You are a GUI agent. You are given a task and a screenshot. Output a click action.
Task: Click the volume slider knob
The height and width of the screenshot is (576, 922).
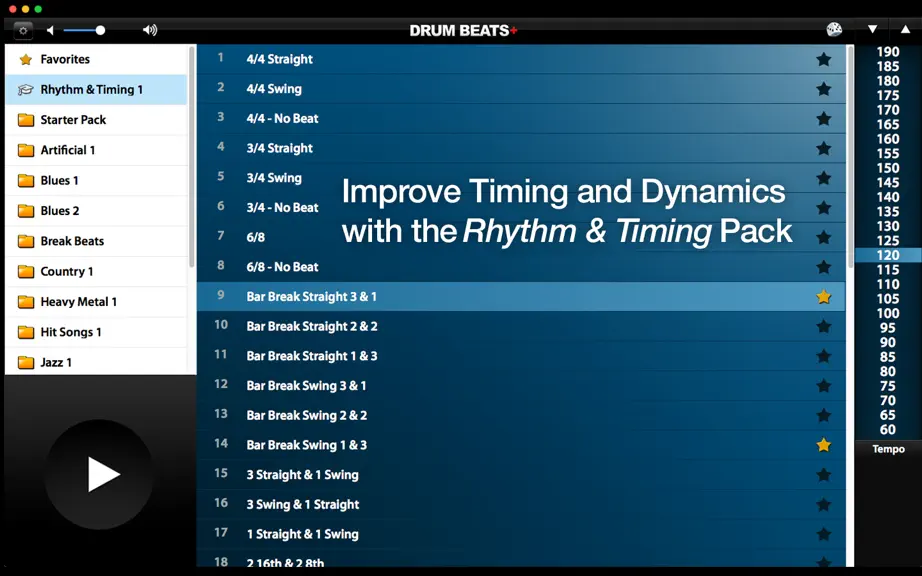[101, 30]
